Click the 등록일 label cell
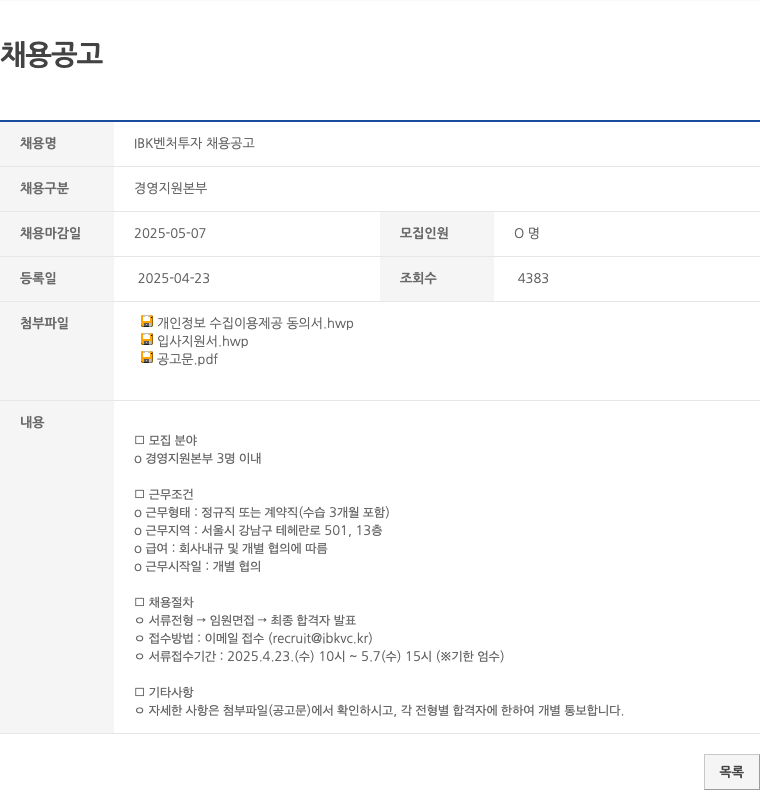The image size is (760, 805). [57, 279]
